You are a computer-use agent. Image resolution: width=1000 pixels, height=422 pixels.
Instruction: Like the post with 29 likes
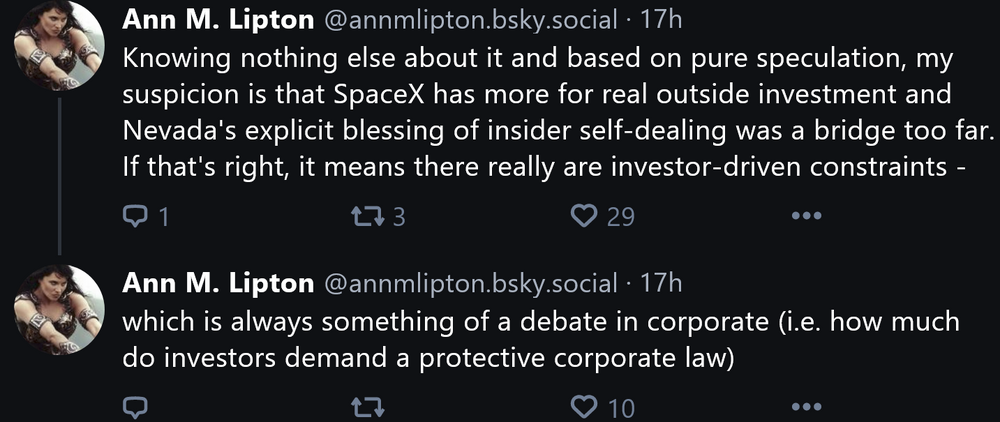click(584, 215)
